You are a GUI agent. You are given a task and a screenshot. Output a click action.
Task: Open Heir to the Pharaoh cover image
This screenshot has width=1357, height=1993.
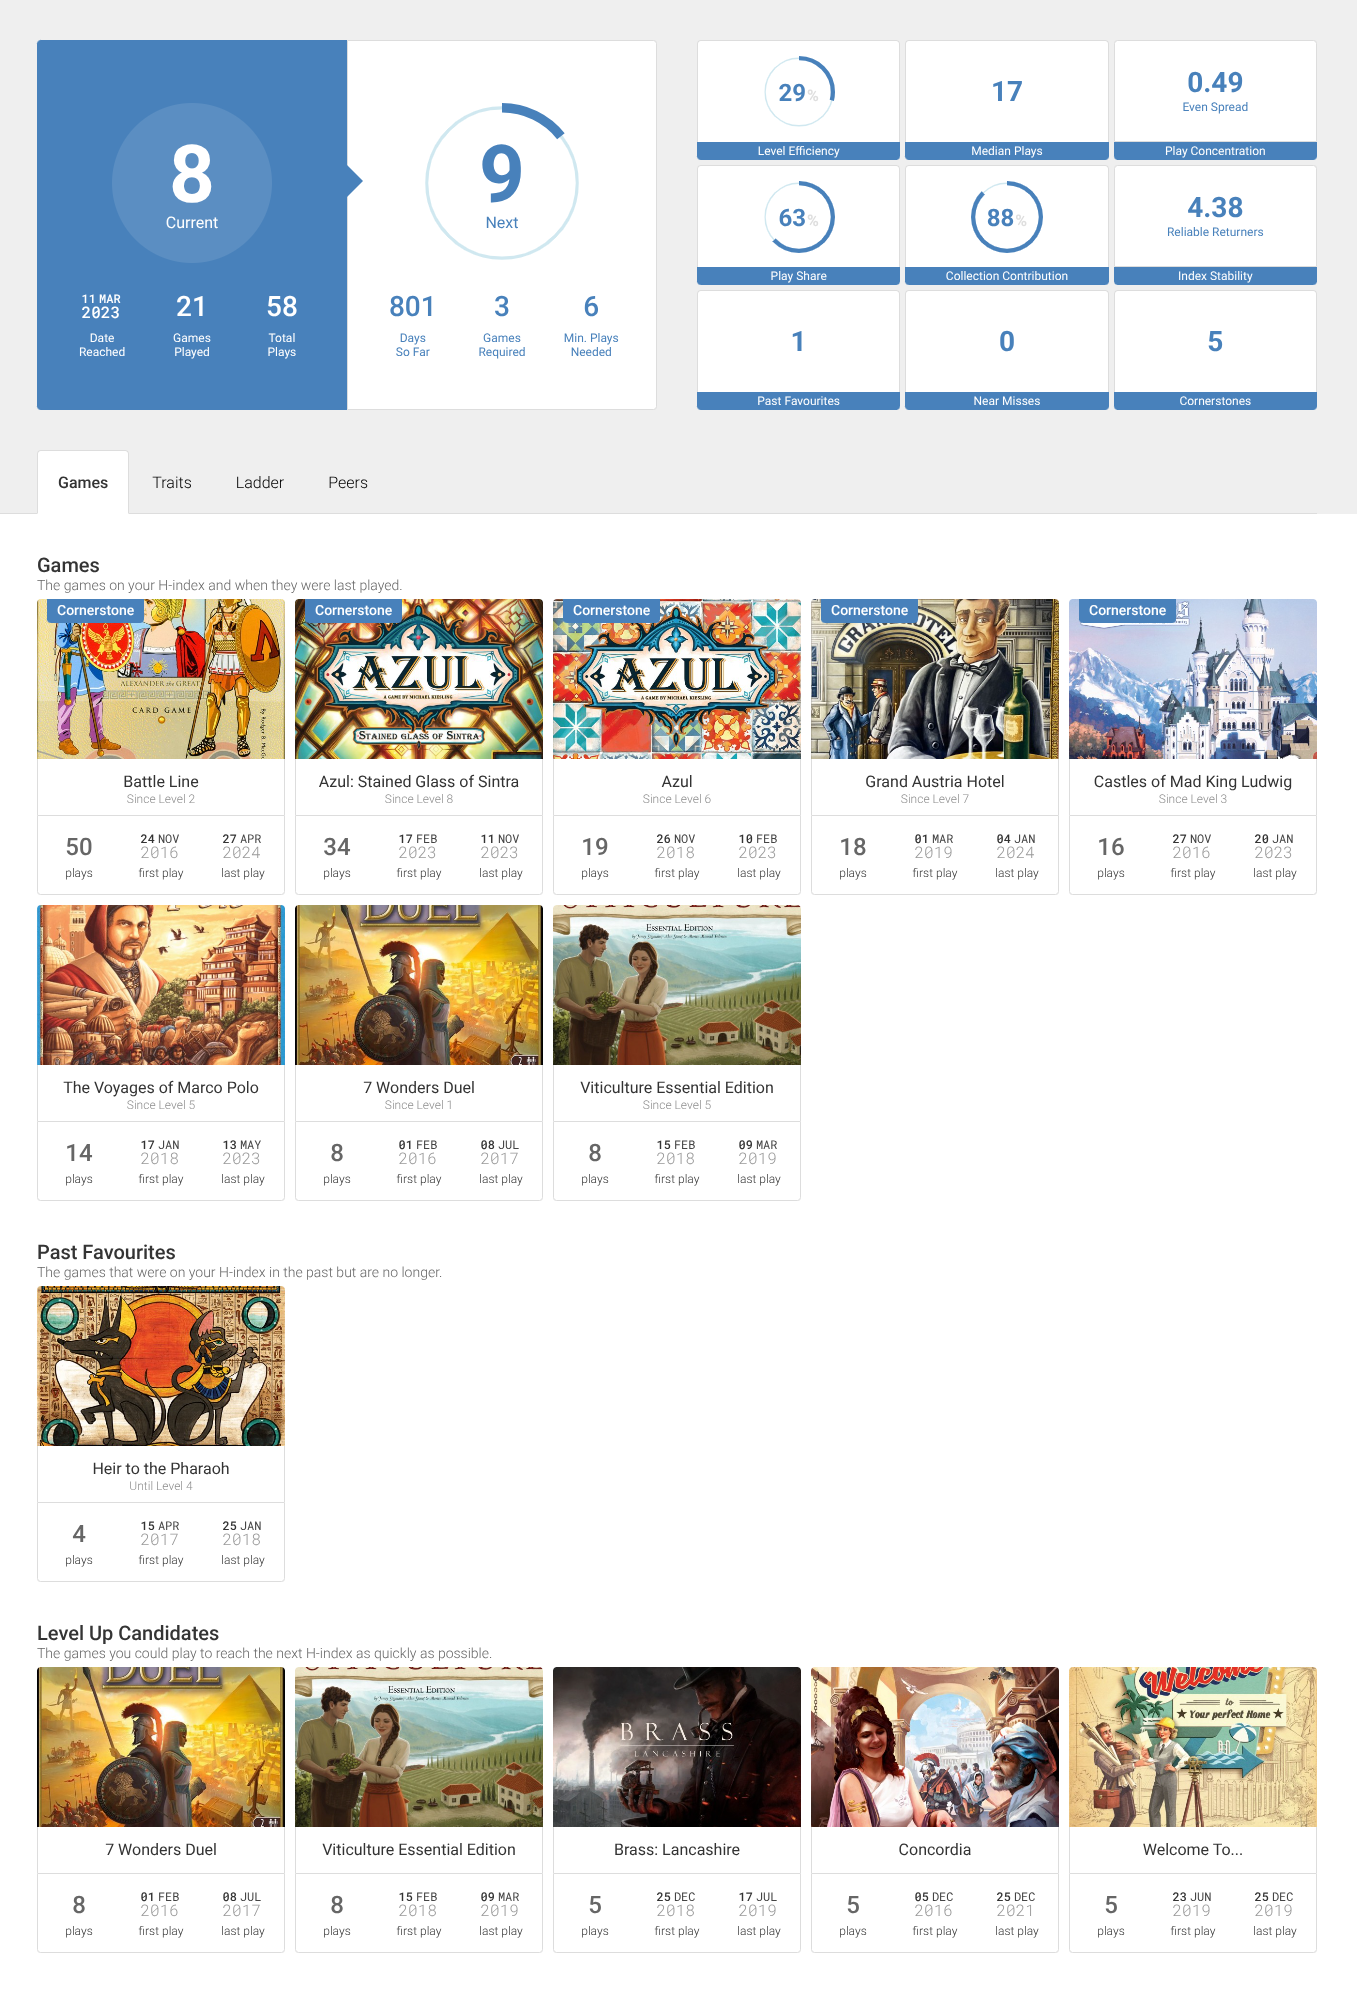point(161,1366)
